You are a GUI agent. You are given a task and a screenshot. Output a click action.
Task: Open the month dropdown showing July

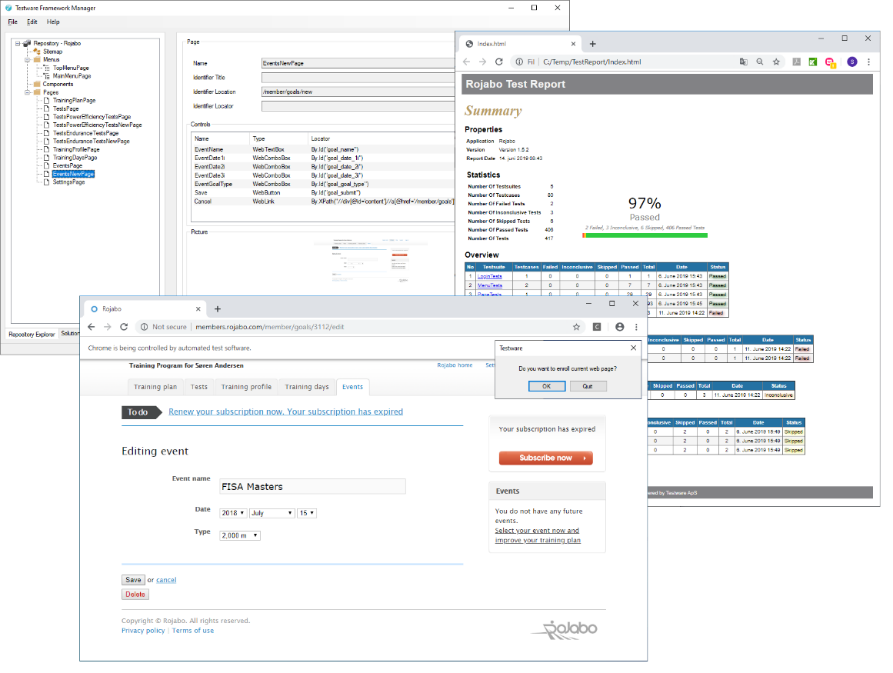tap(272, 513)
